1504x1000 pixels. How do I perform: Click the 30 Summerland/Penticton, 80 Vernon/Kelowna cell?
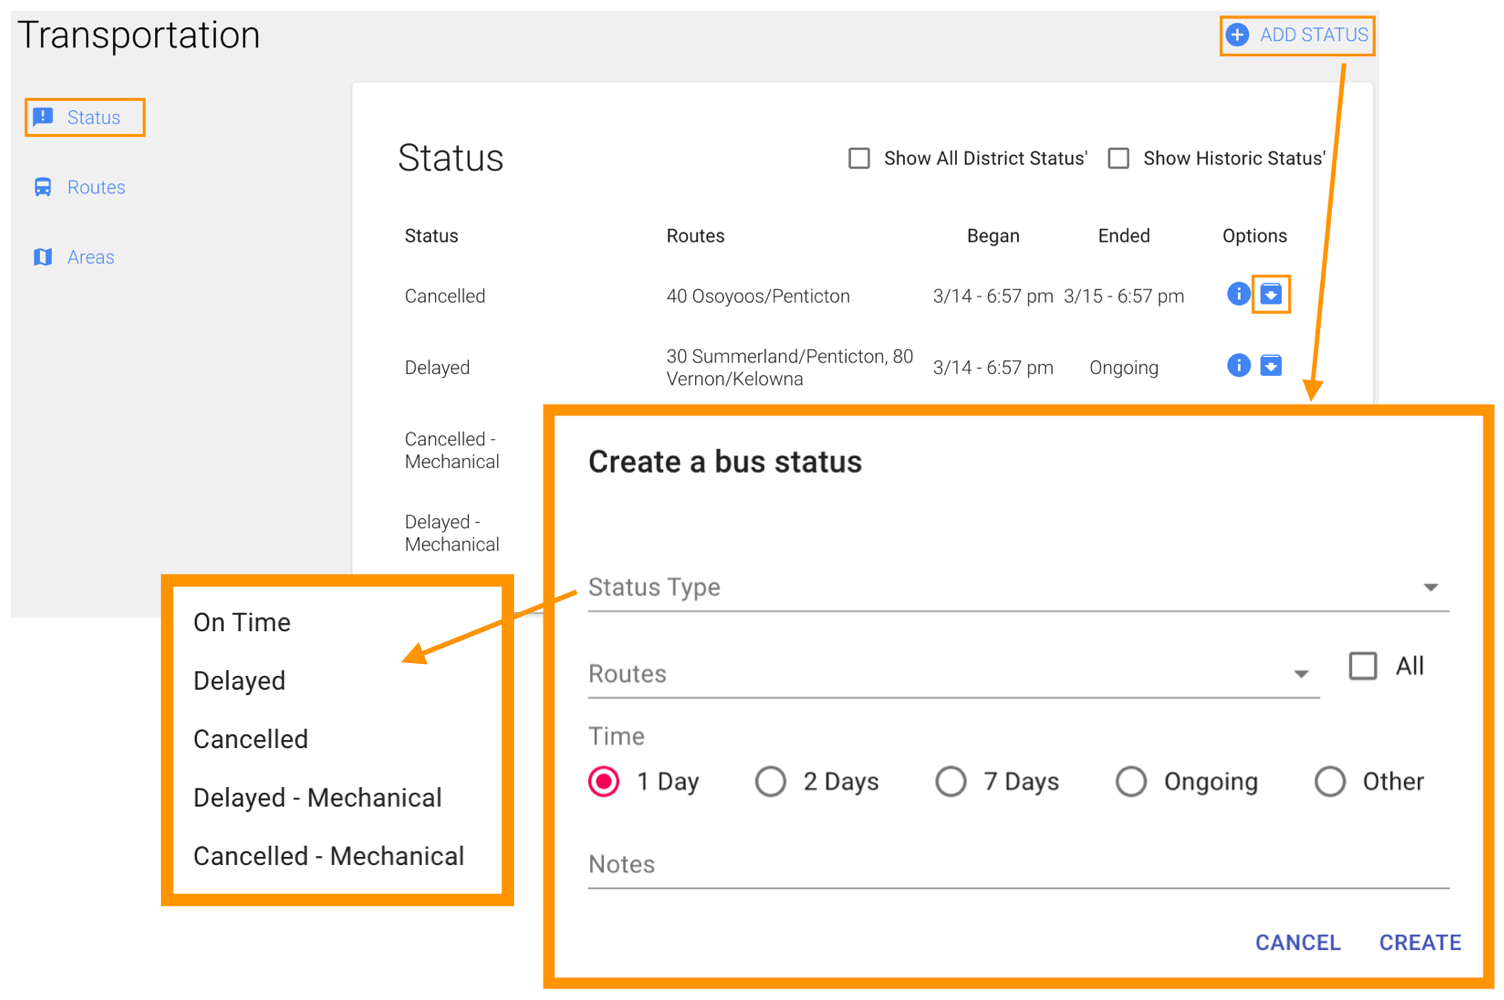(x=790, y=368)
